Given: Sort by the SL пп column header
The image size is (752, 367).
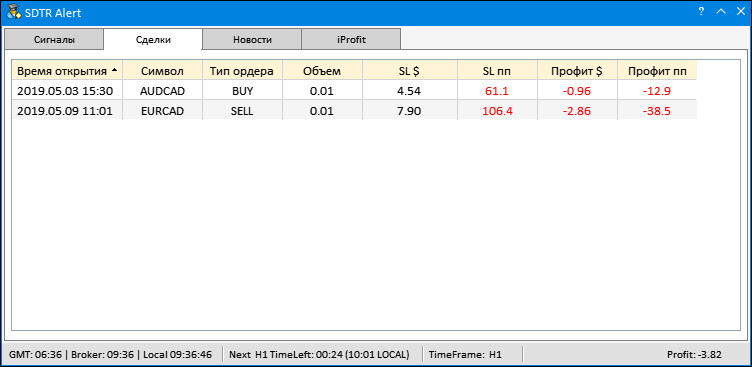Looking at the screenshot, I should pyautogui.click(x=497, y=71).
